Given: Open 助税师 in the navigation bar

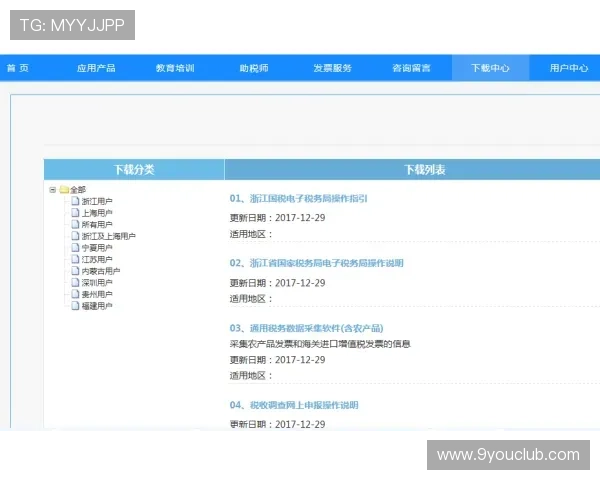Looking at the screenshot, I should [254, 68].
